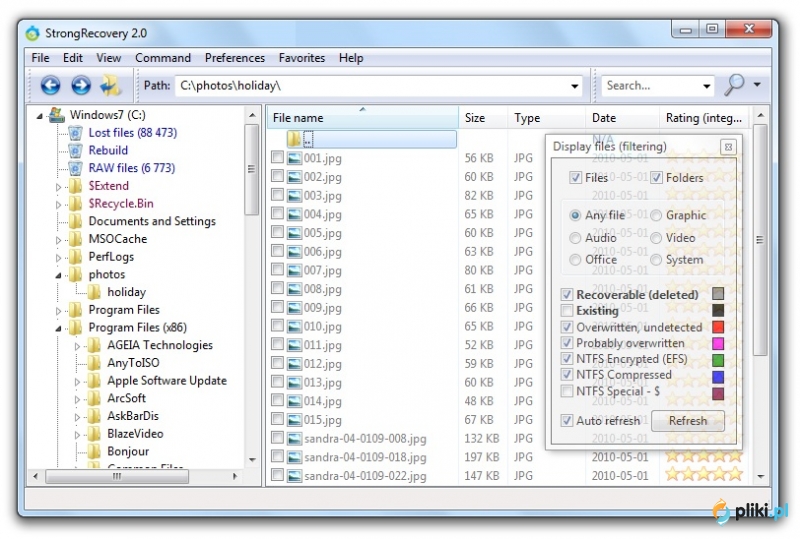
Task: Open the Path dropdown arrow
Action: point(574,86)
